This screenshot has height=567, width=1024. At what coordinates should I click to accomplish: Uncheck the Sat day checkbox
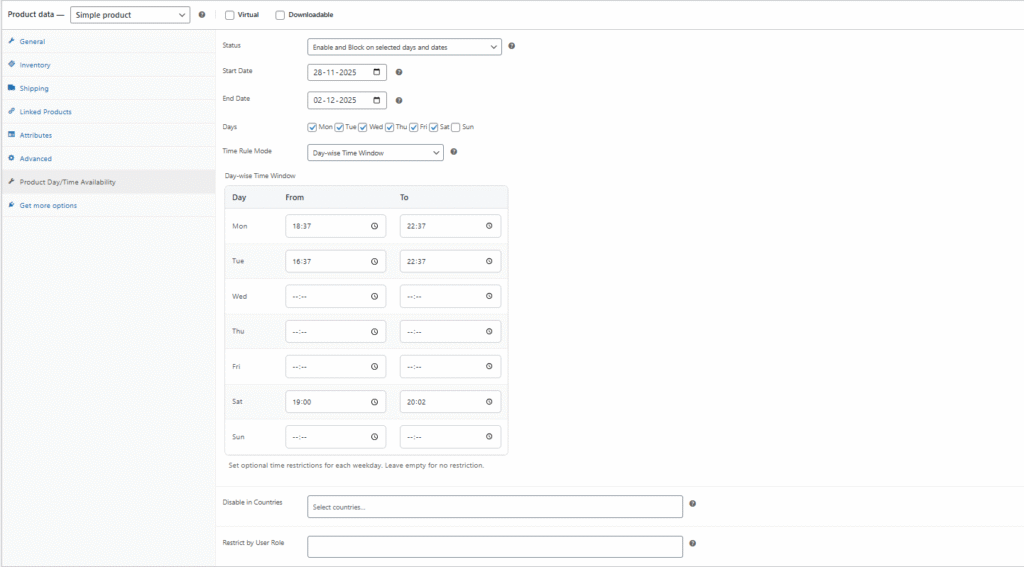[x=434, y=127]
